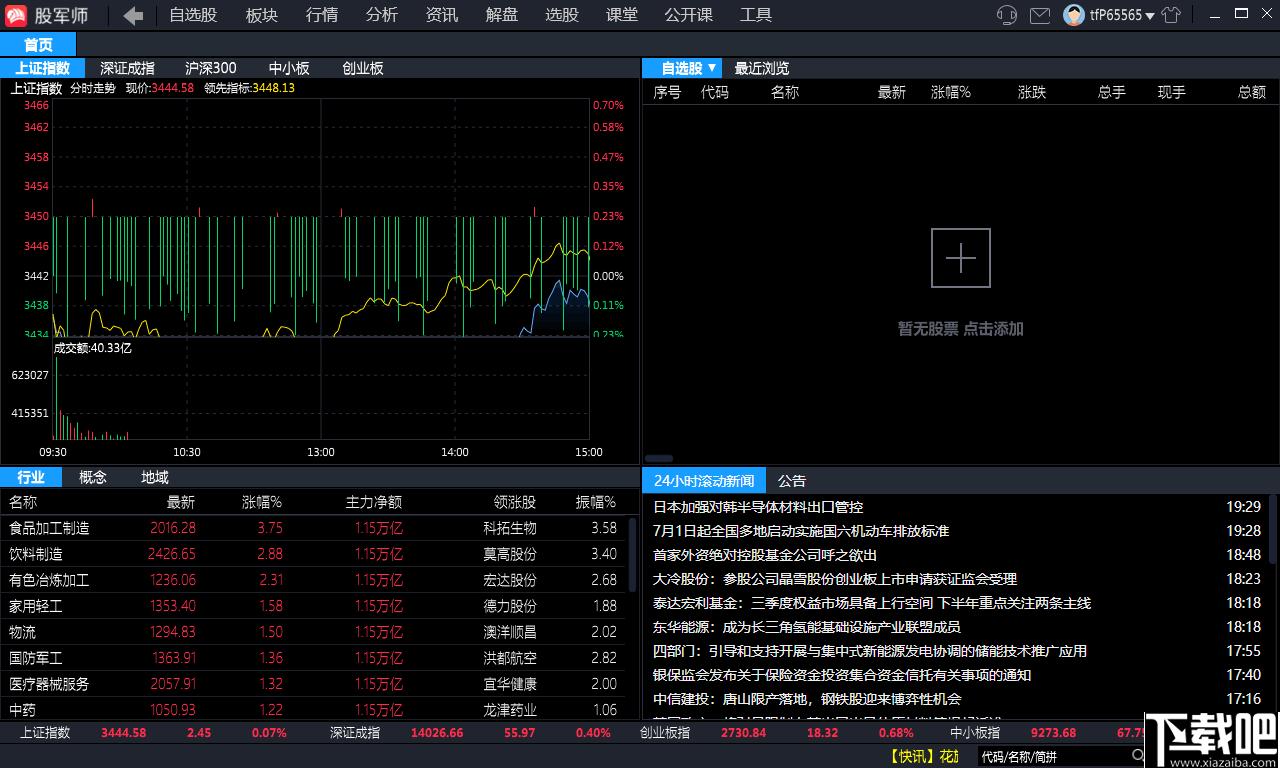Sort industry table by 主力净额 header
Viewport: 1280px width, 768px height.
pos(374,502)
